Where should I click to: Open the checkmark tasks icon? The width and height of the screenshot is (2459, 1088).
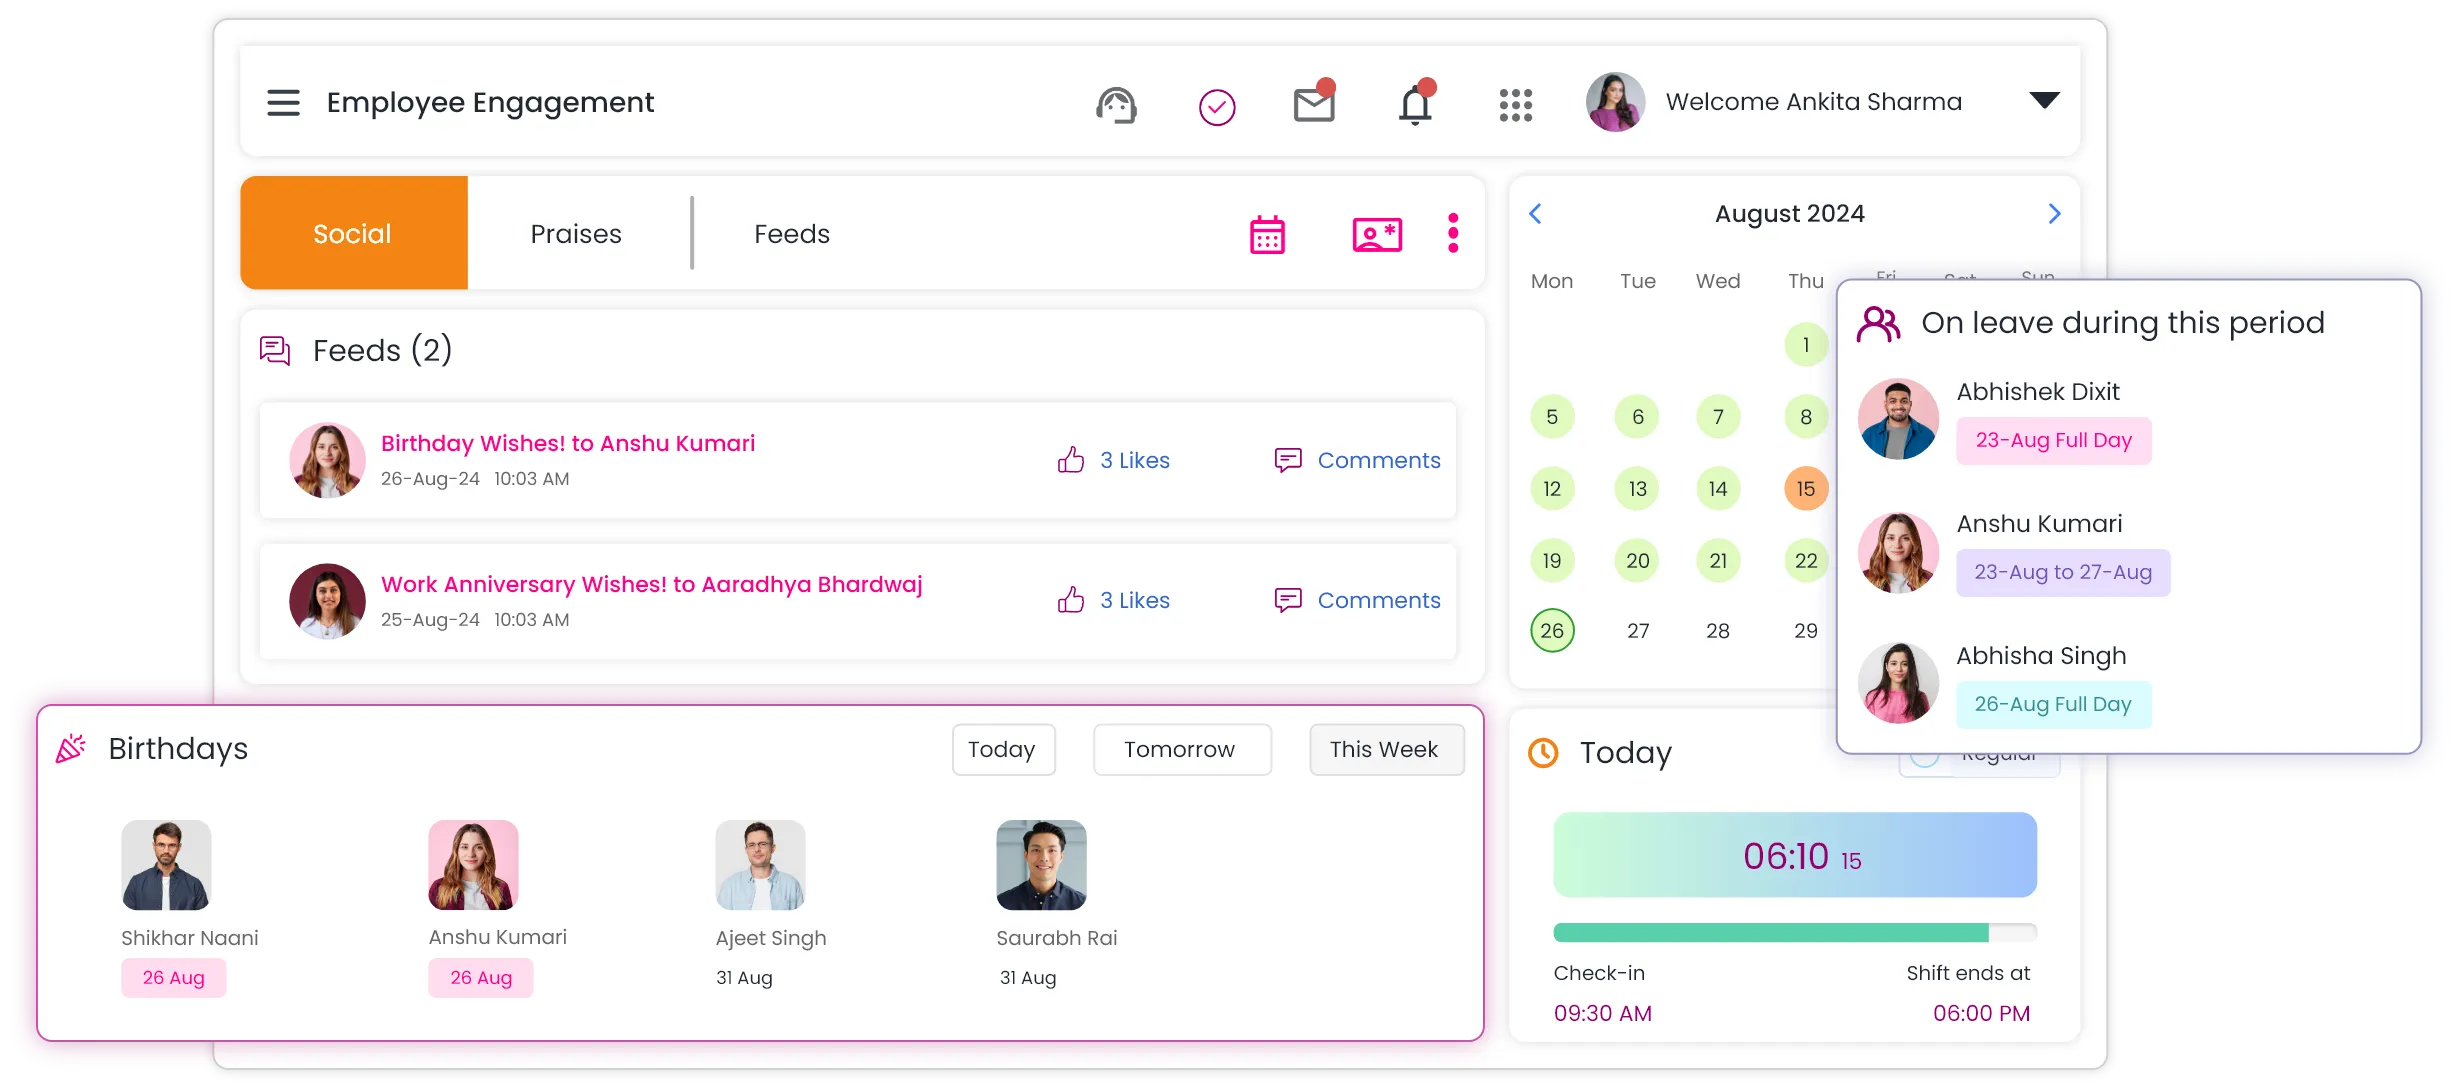tap(1216, 107)
